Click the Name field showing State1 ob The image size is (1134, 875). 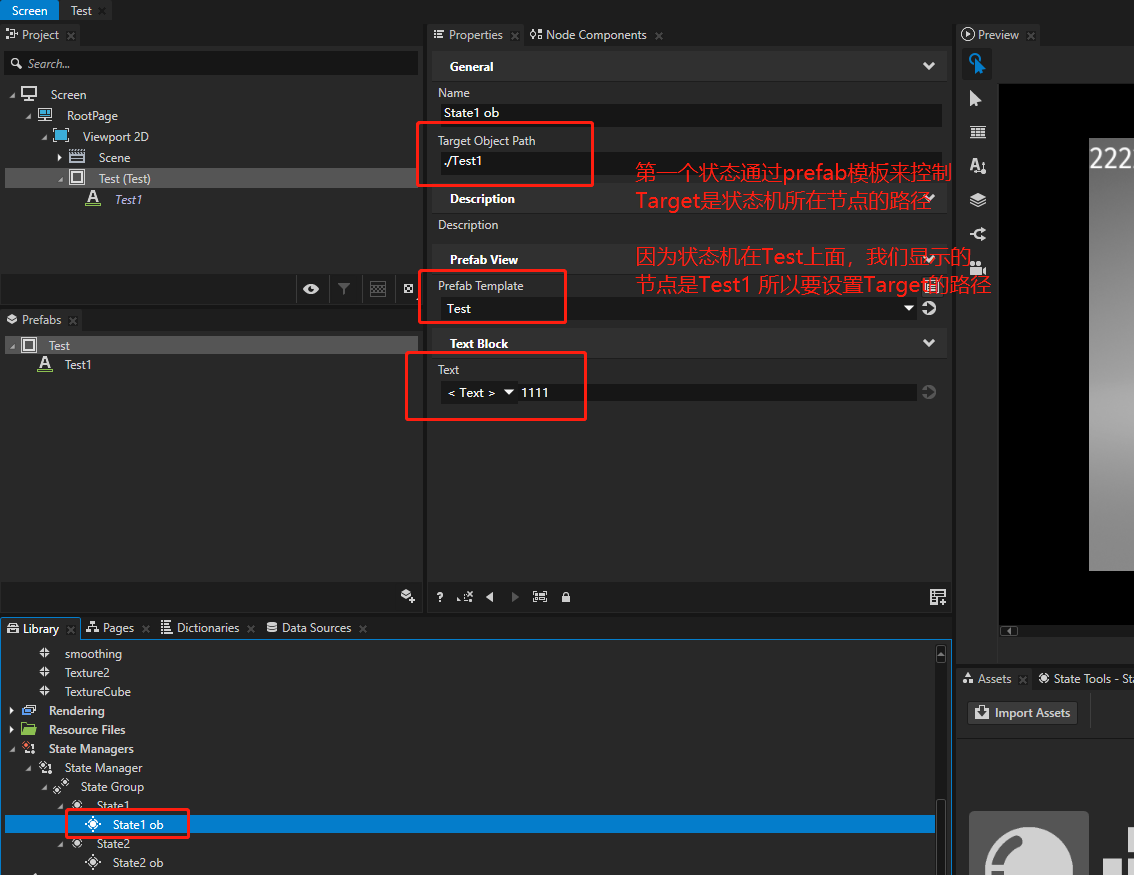pyautogui.click(x=691, y=113)
